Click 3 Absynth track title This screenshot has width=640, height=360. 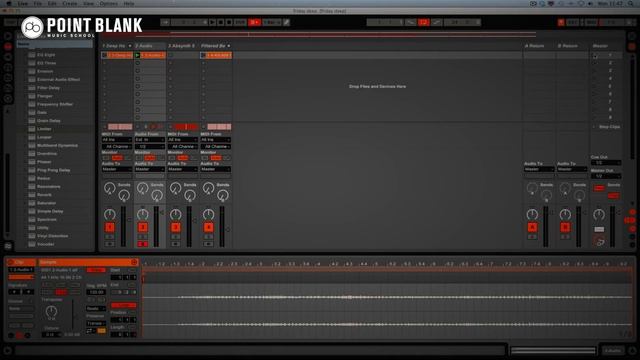pyautogui.click(x=182, y=46)
